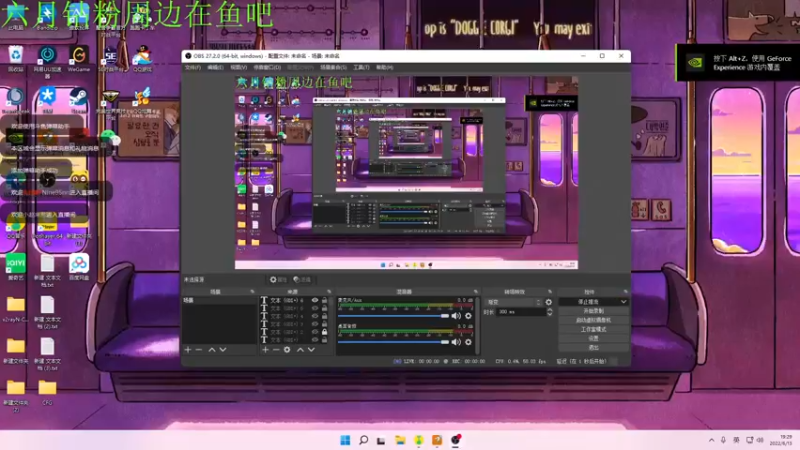Select the first text source row
This screenshot has width=800, height=450.
pyautogui.click(x=294, y=301)
